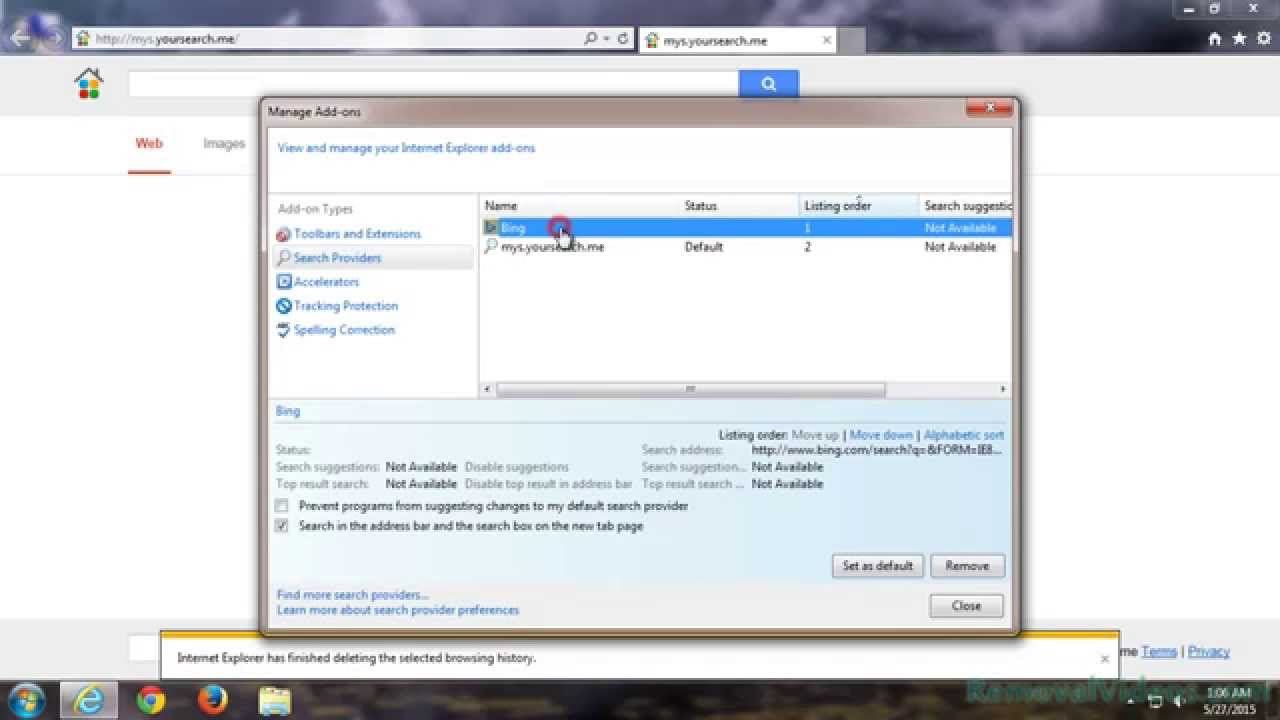The height and width of the screenshot is (720, 1280).
Task: Click the Internet Explorer back arrow button
Action: coord(22,38)
